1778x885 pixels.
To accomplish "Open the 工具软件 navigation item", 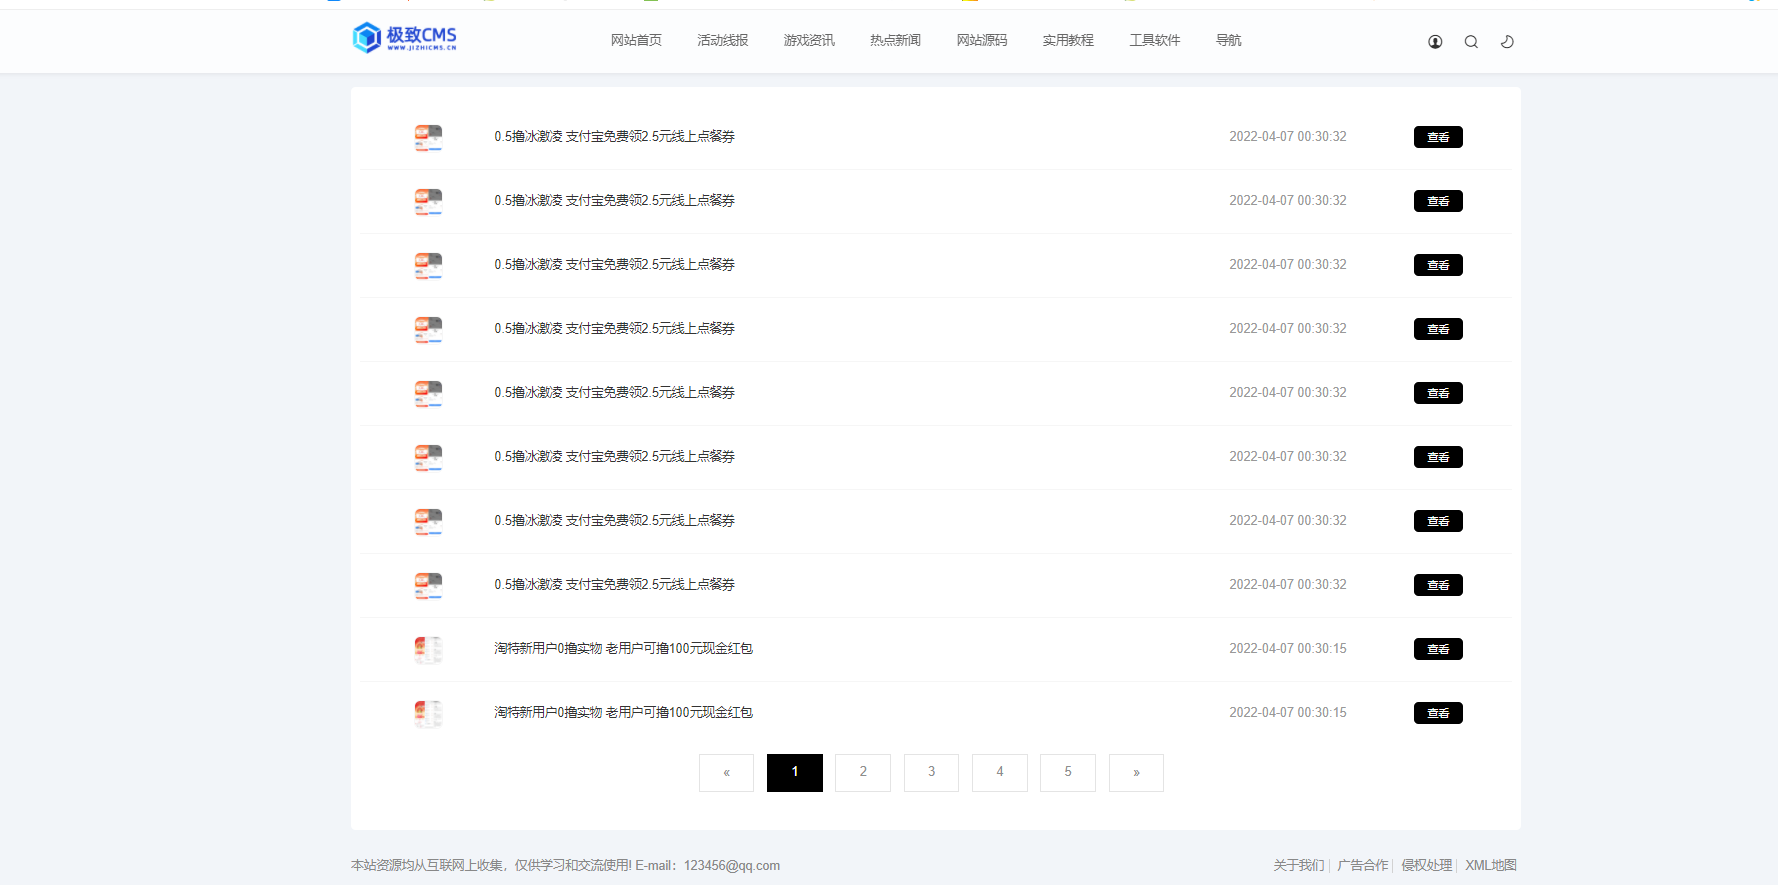I will [1154, 41].
